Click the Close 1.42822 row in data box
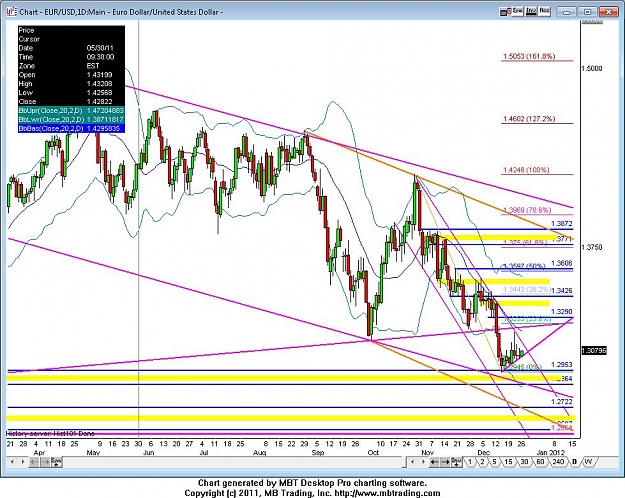This screenshot has height=498, width=625. 71,101
